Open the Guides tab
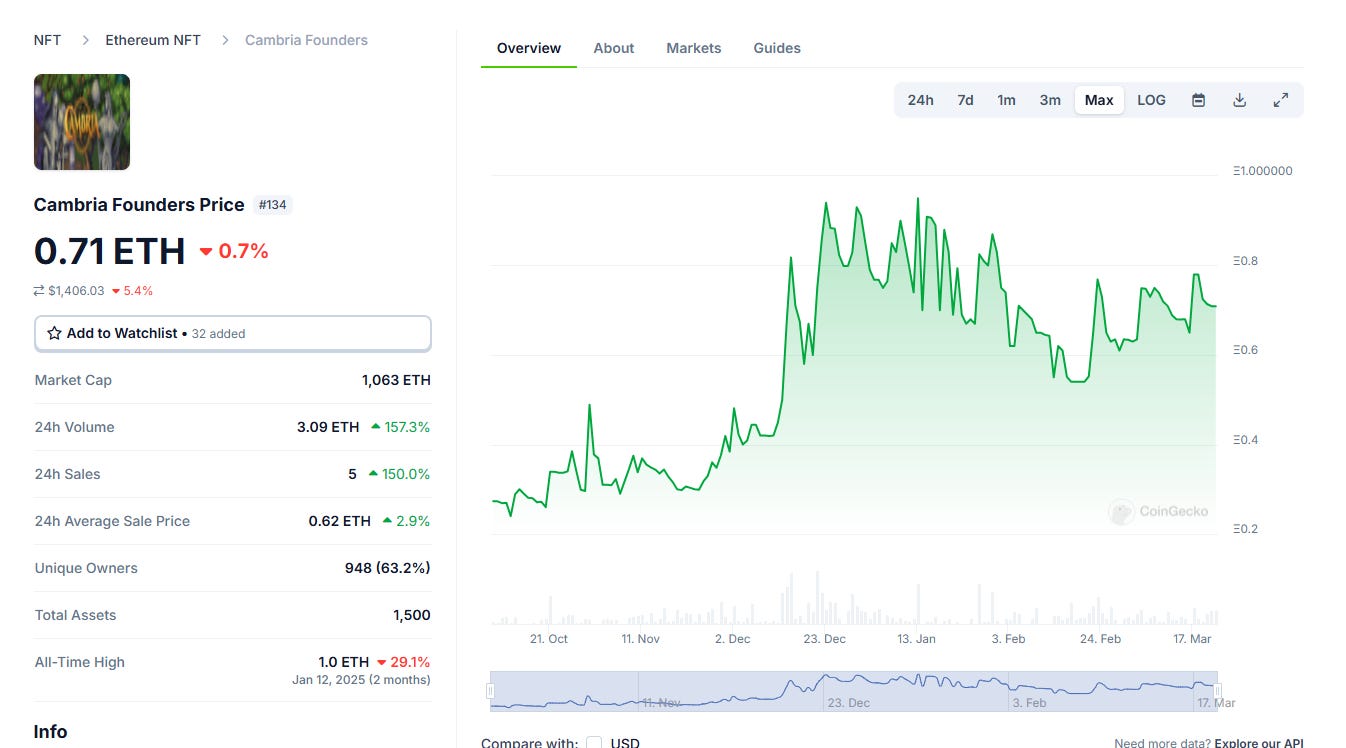This screenshot has height=748, width=1346. coord(777,48)
